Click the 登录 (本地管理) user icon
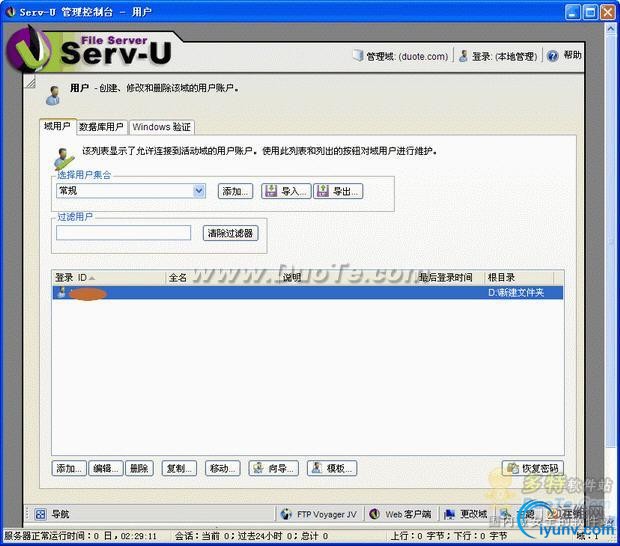This screenshot has width=620, height=546. (463, 56)
